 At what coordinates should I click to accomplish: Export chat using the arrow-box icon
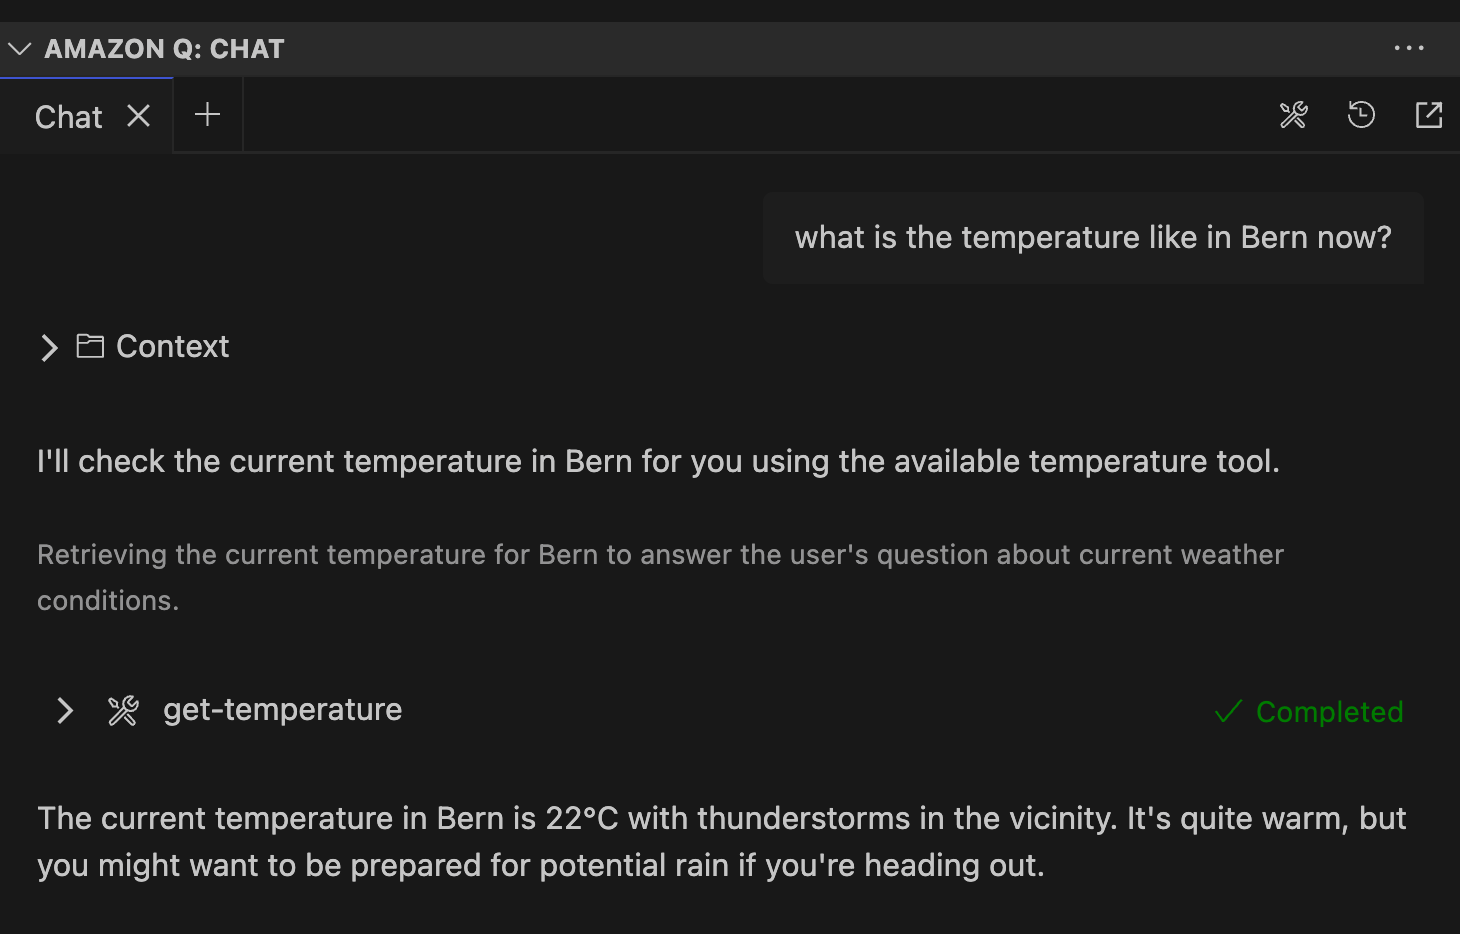point(1429,115)
